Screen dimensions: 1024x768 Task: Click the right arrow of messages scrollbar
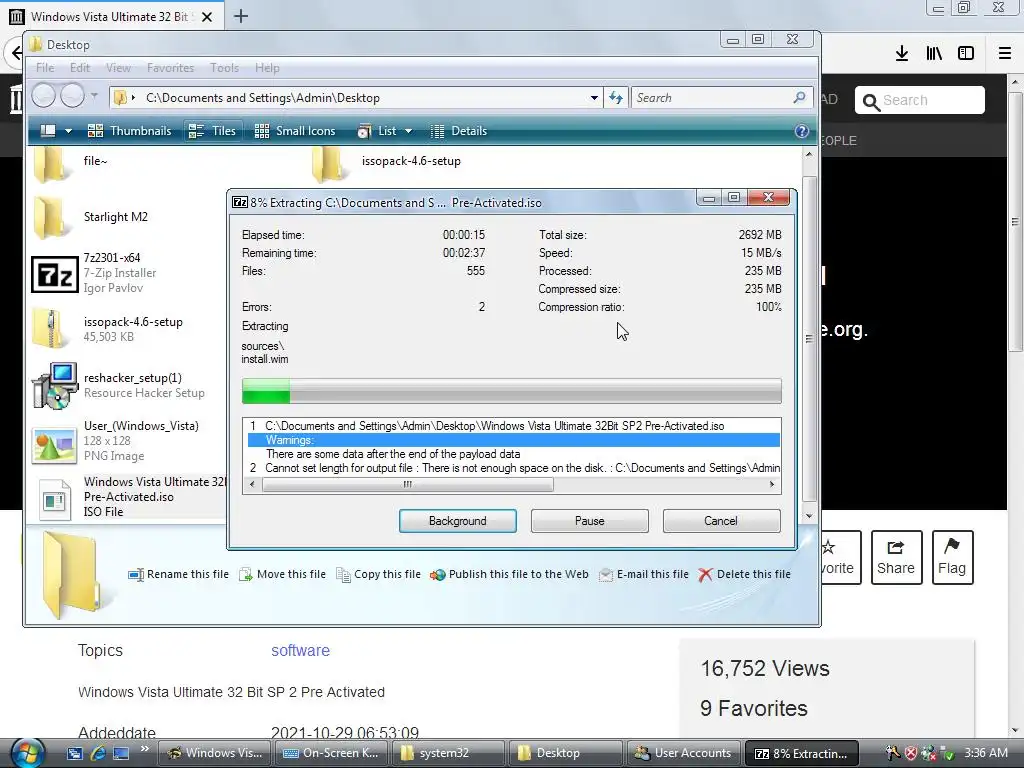click(x=772, y=485)
